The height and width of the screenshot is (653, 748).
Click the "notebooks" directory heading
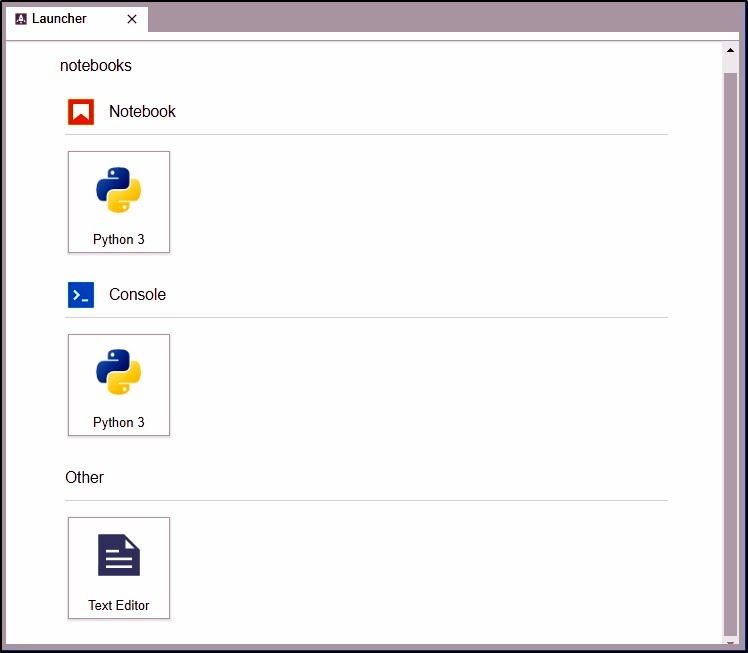[x=96, y=66]
